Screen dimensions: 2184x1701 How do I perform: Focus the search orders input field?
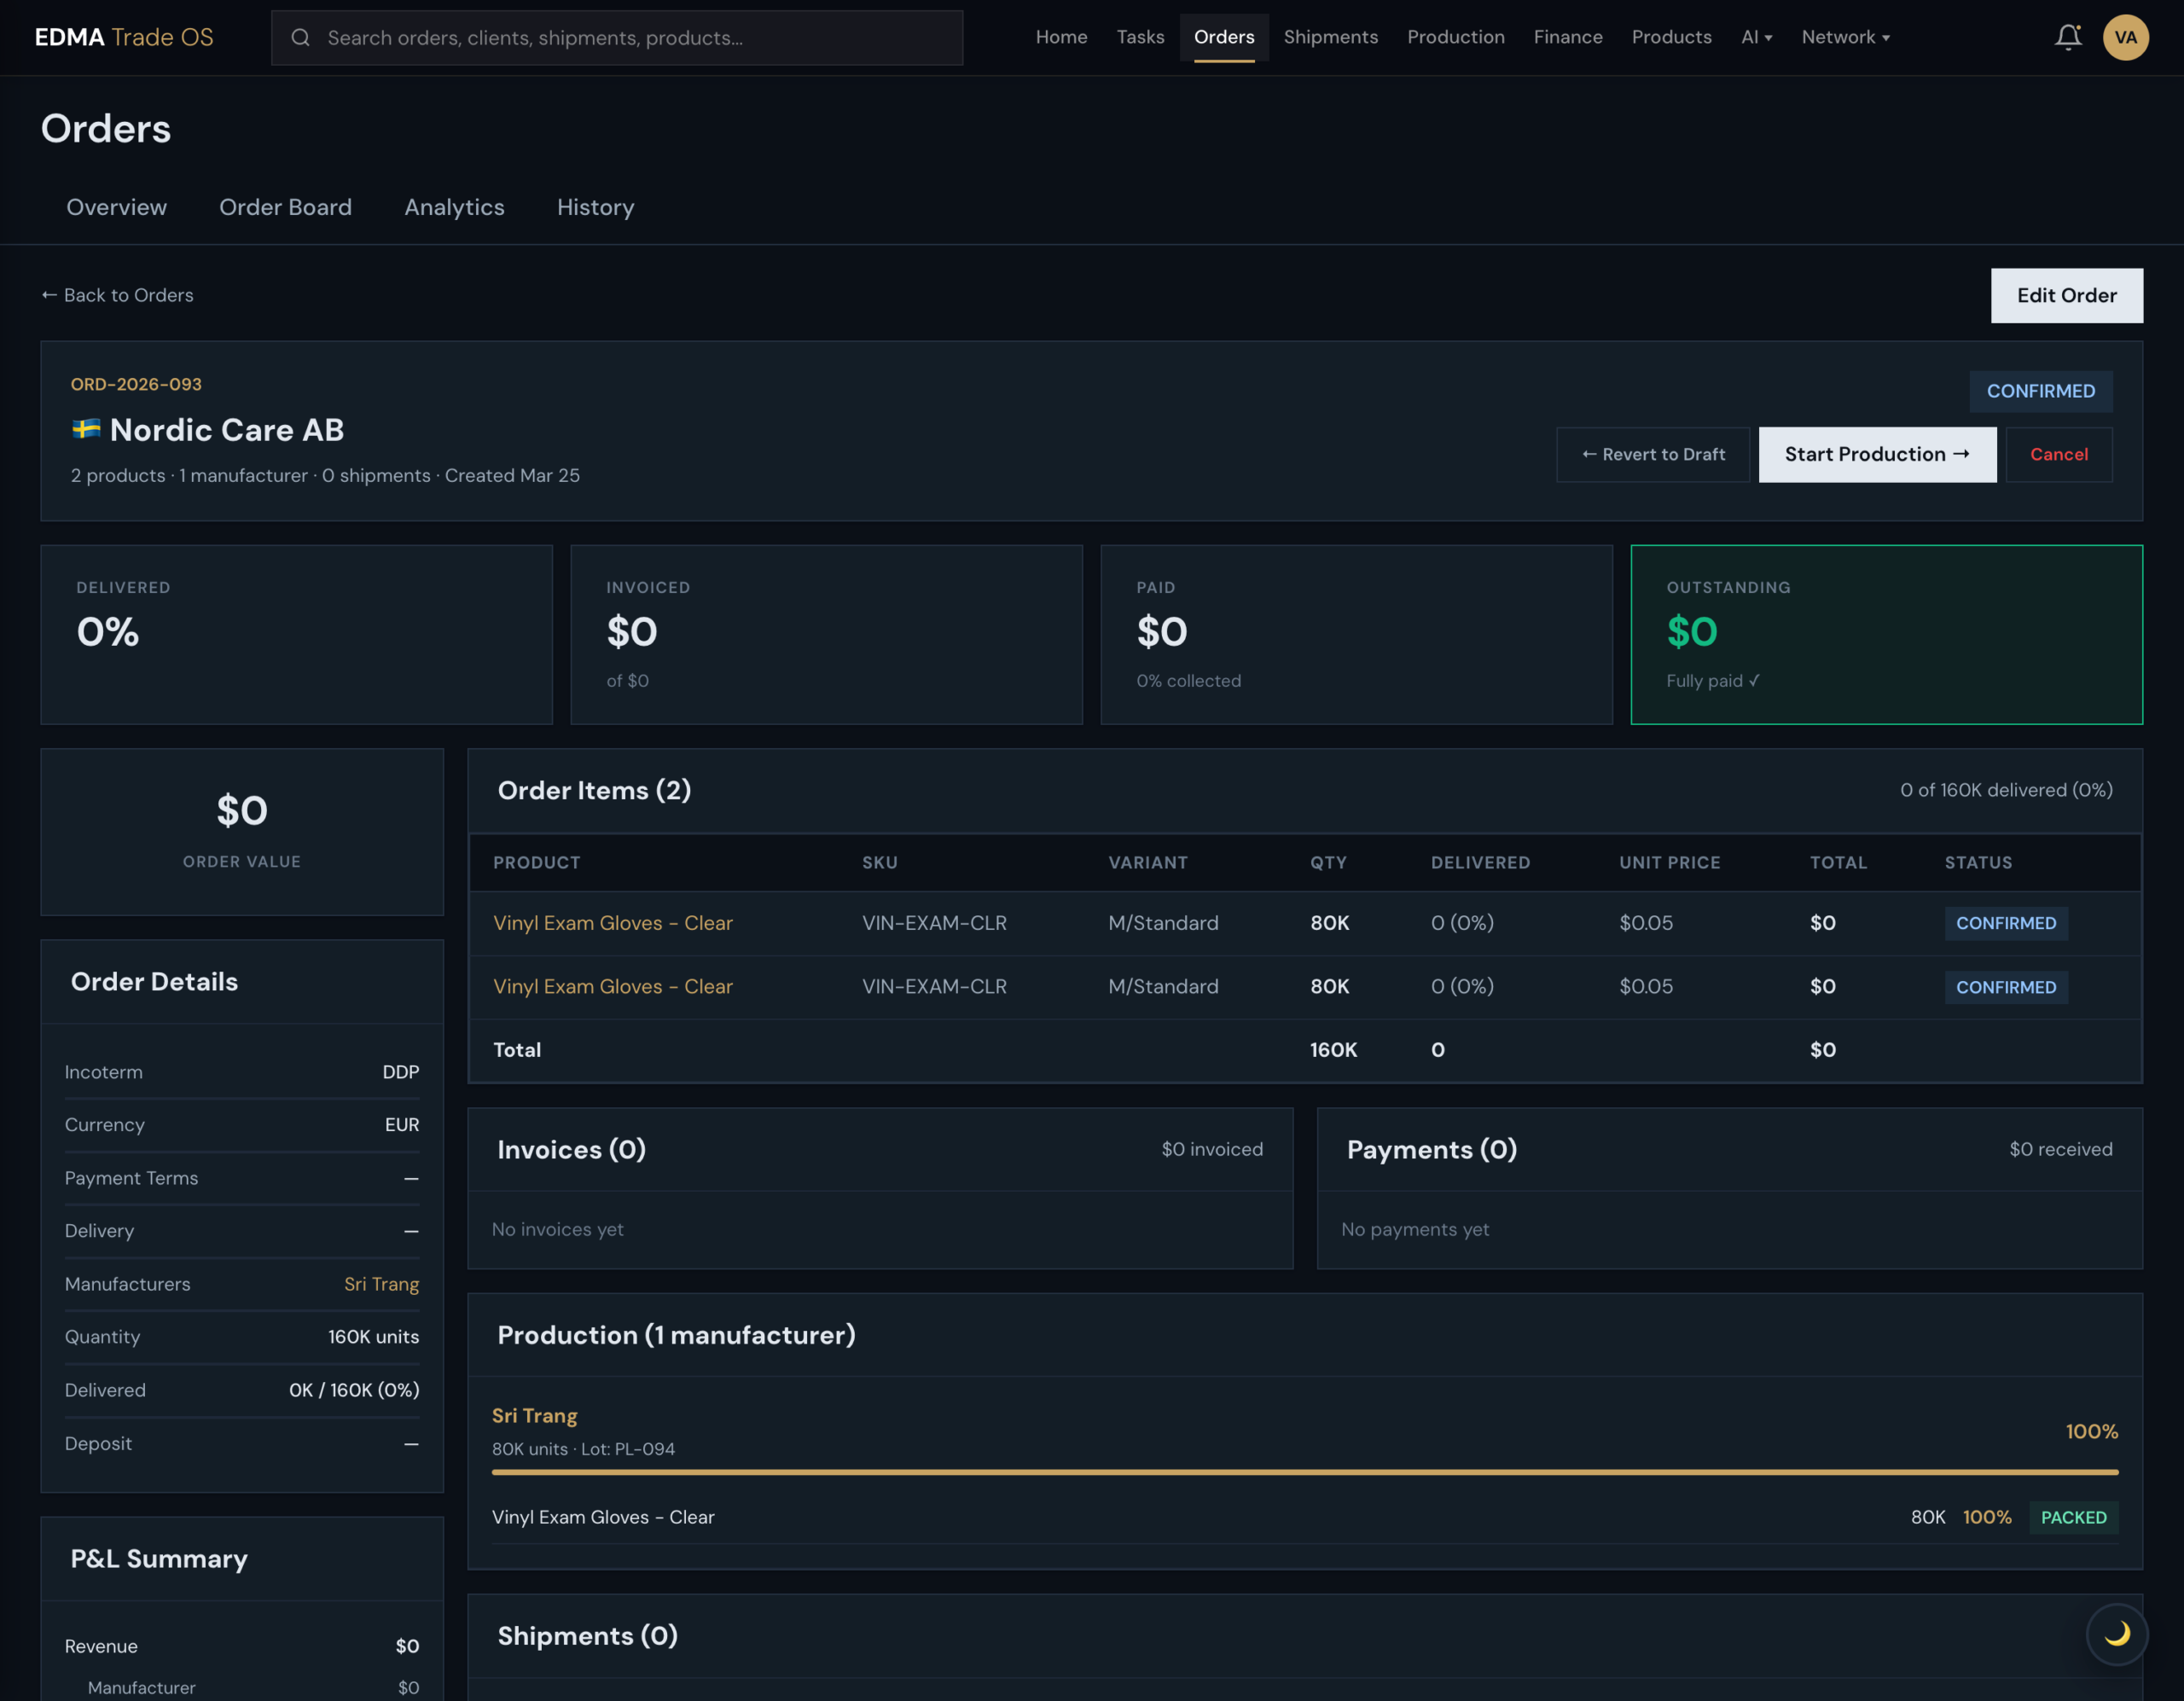616,38
